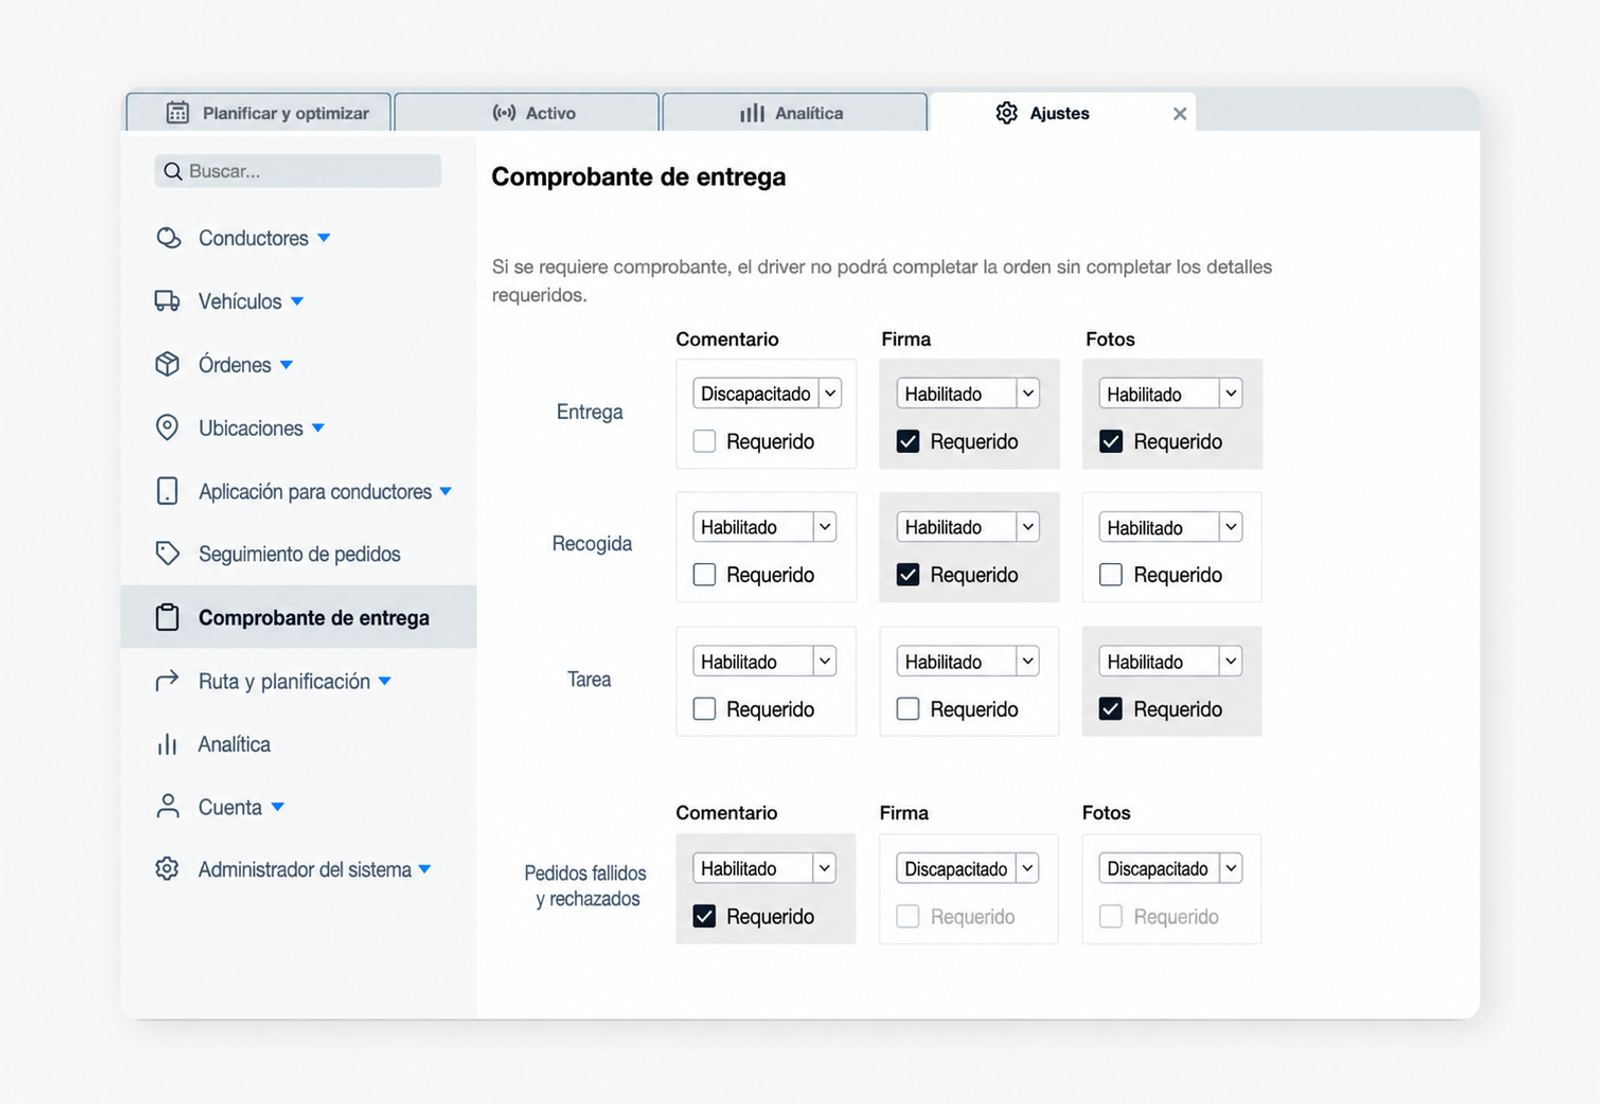Click the broadcast signal icon in Activo tab
This screenshot has height=1104, width=1600.
(x=504, y=113)
